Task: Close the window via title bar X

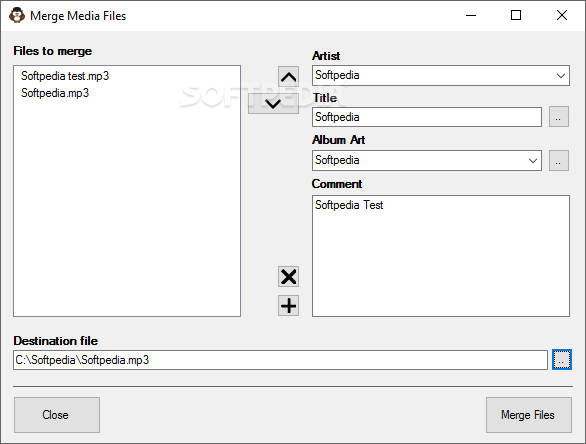Action: click(562, 15)
